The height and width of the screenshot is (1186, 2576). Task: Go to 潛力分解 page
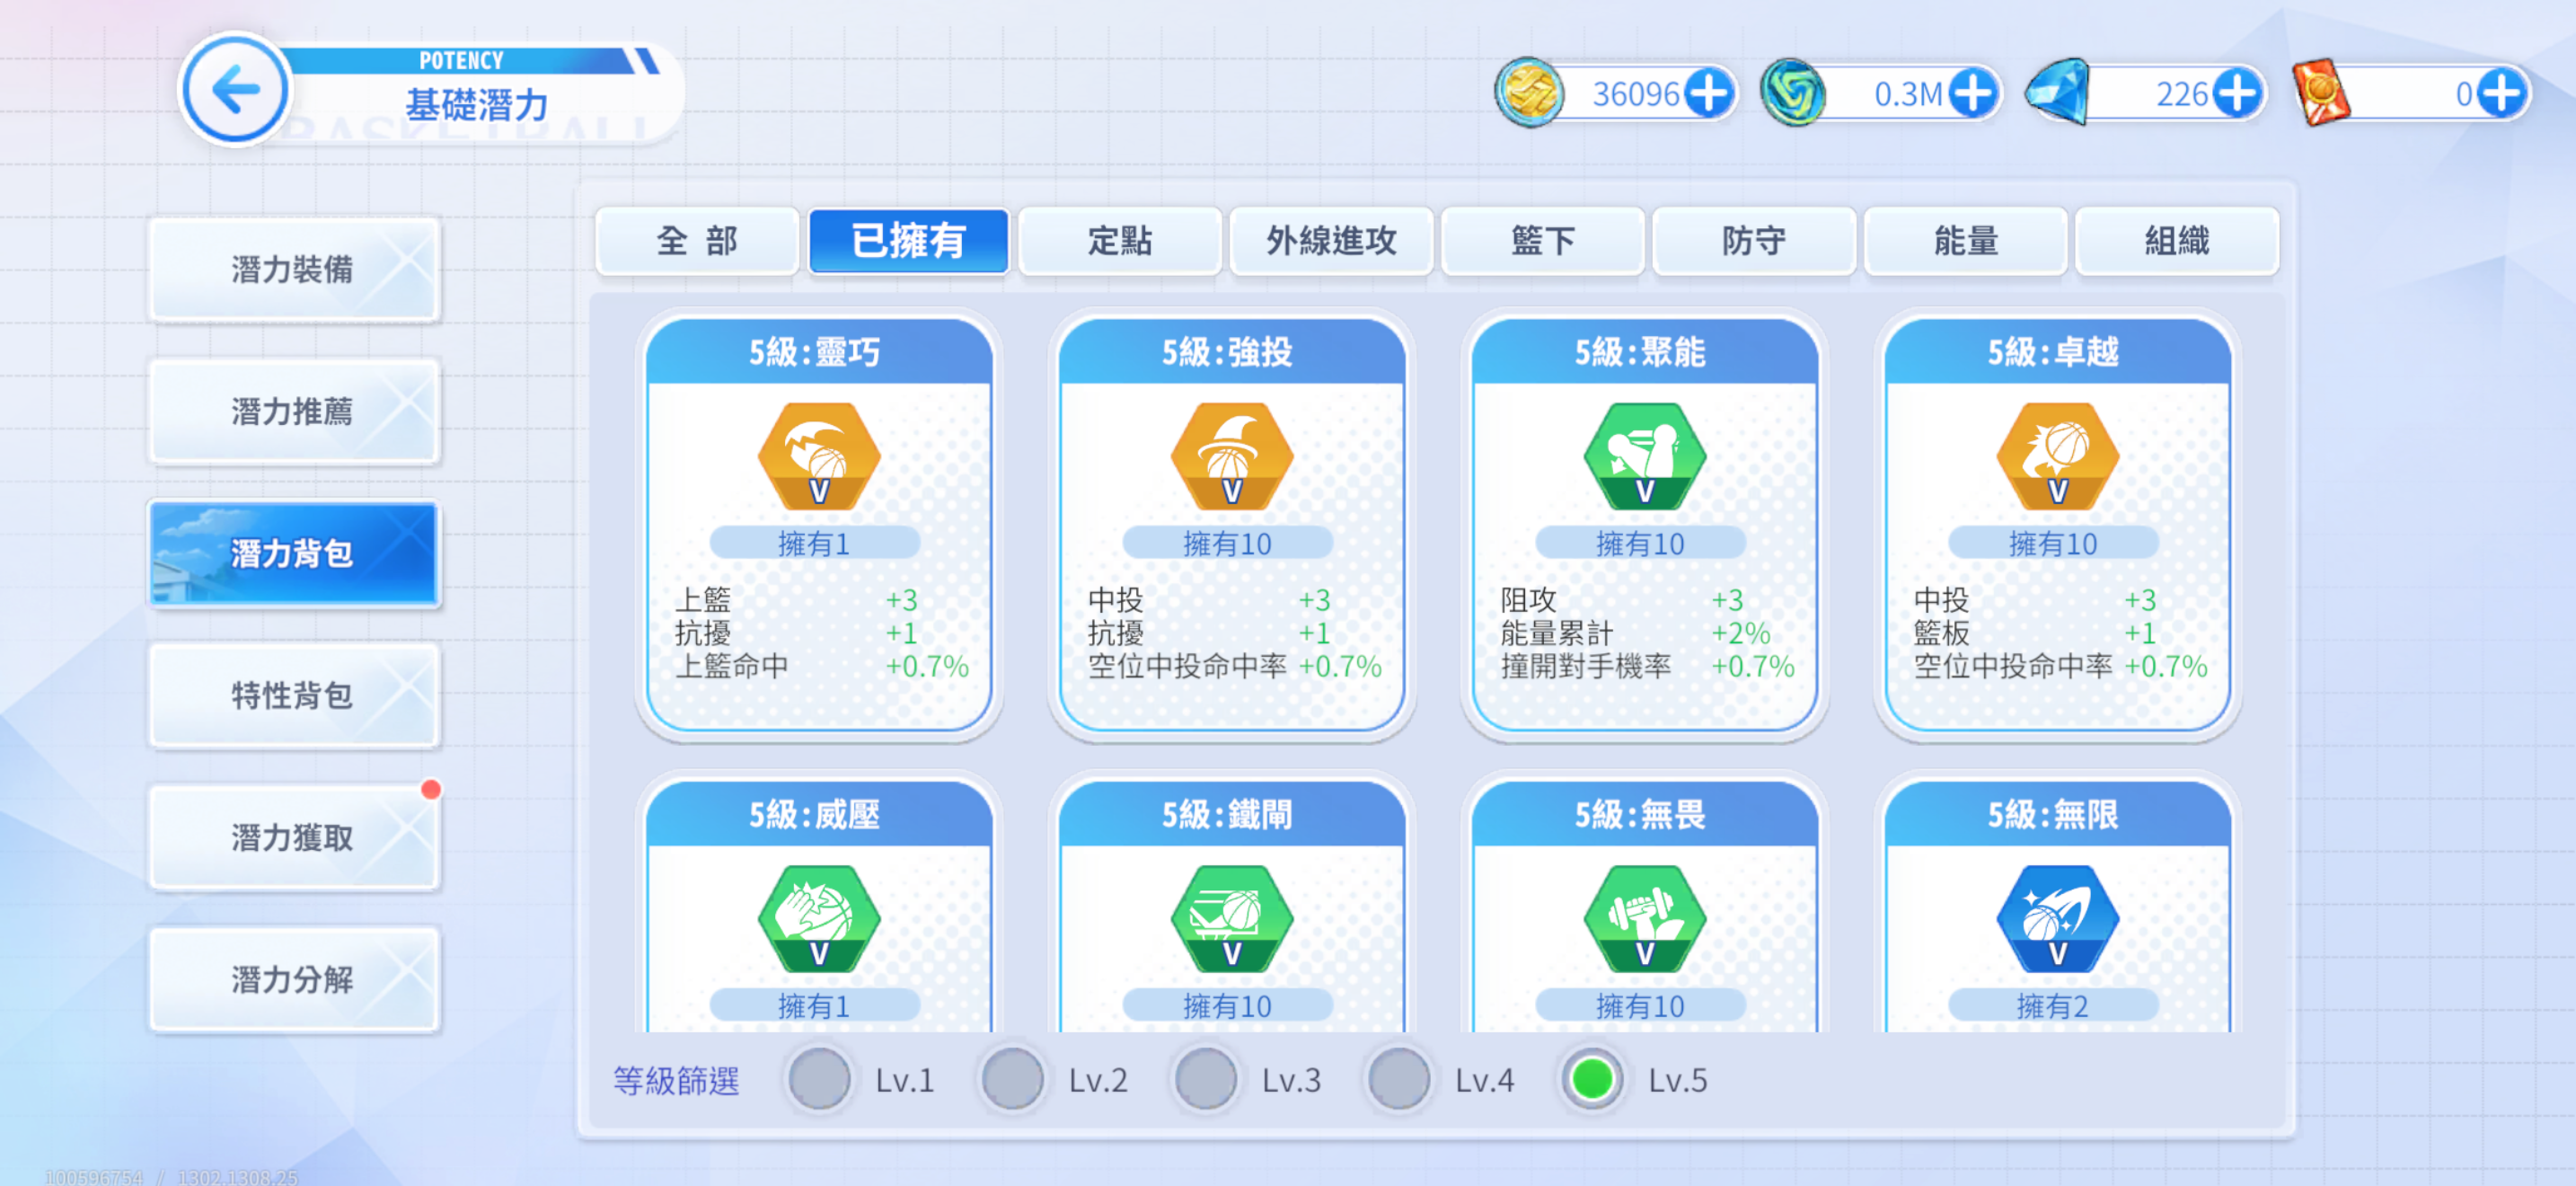[x=293, y=979]
